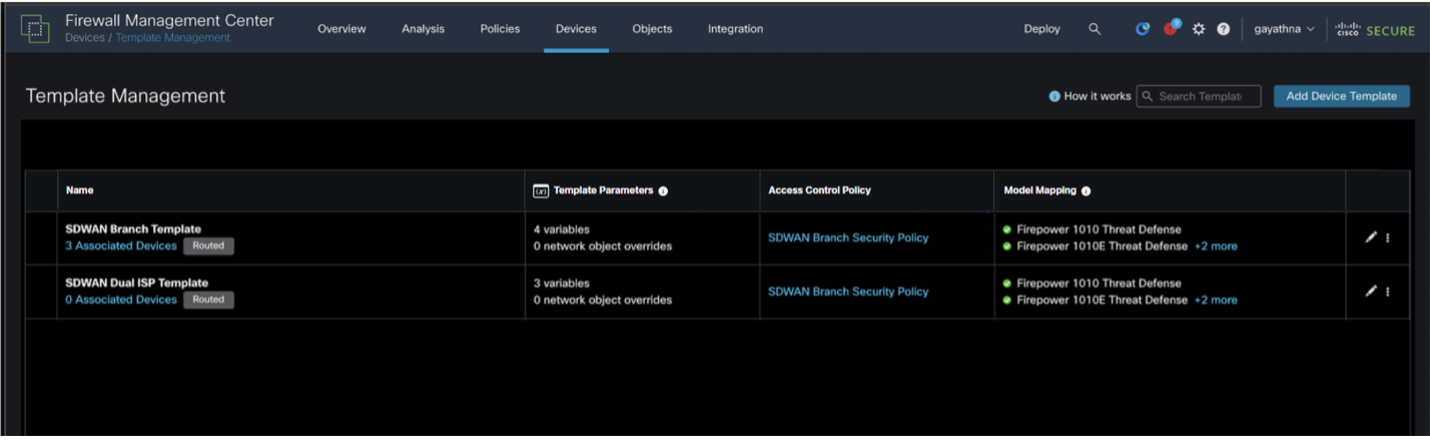Open more options for SDWAN Dual ISP Template

(1388, 292)
